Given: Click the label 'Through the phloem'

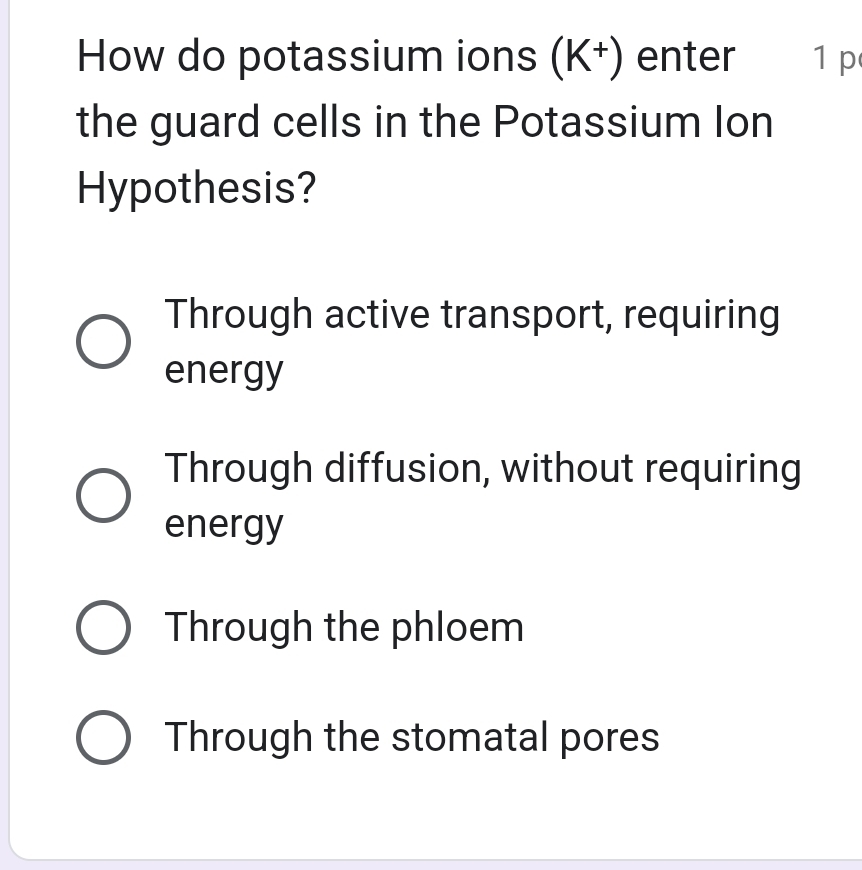Looking at the screenshot, I should 344,628.
